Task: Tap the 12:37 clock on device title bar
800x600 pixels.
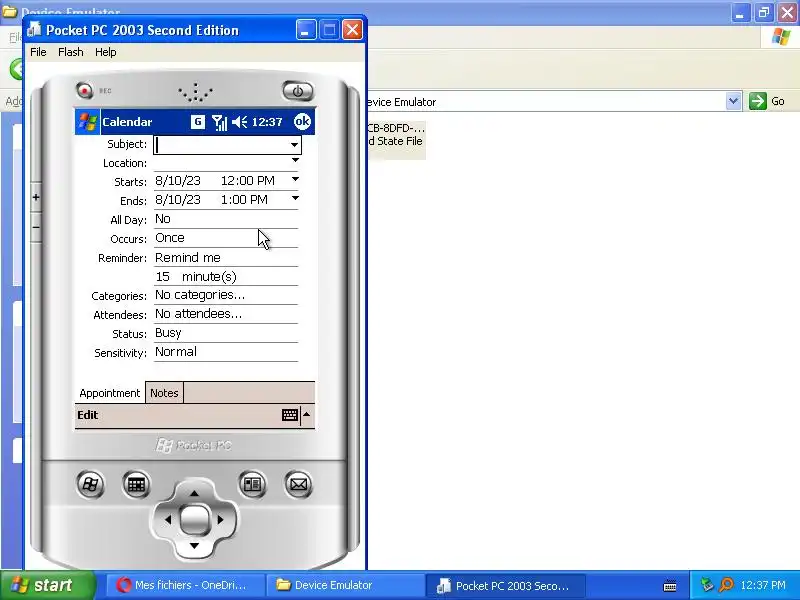Action: click(x=267, y=122)
